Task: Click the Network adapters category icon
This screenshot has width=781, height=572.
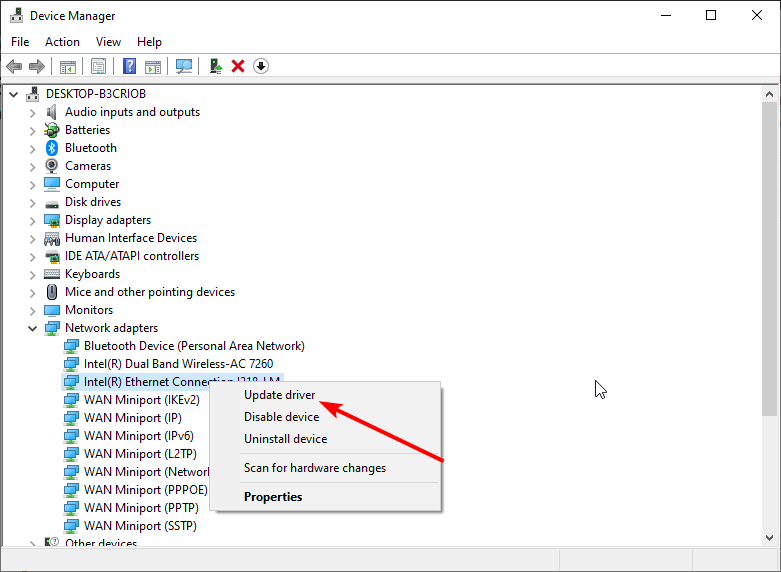Action: [x=52, y=328]
